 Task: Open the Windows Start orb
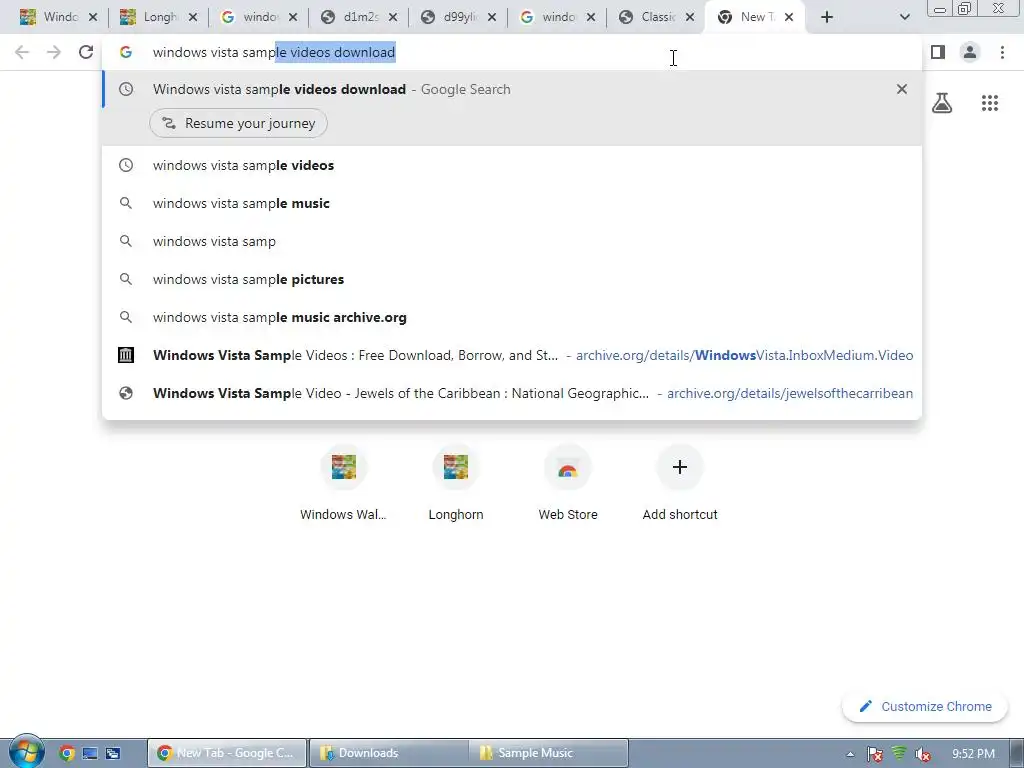27,752
